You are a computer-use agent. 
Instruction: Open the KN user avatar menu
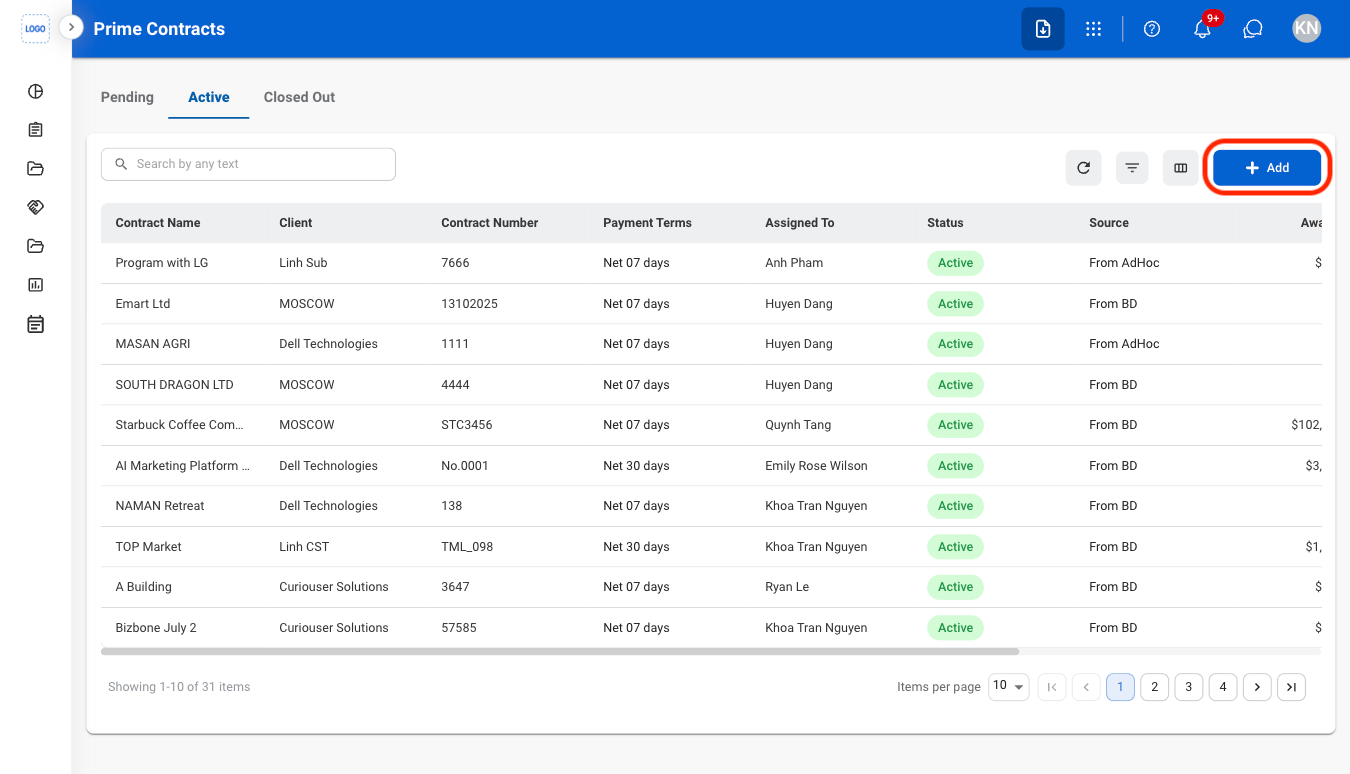pos(1306,29)
